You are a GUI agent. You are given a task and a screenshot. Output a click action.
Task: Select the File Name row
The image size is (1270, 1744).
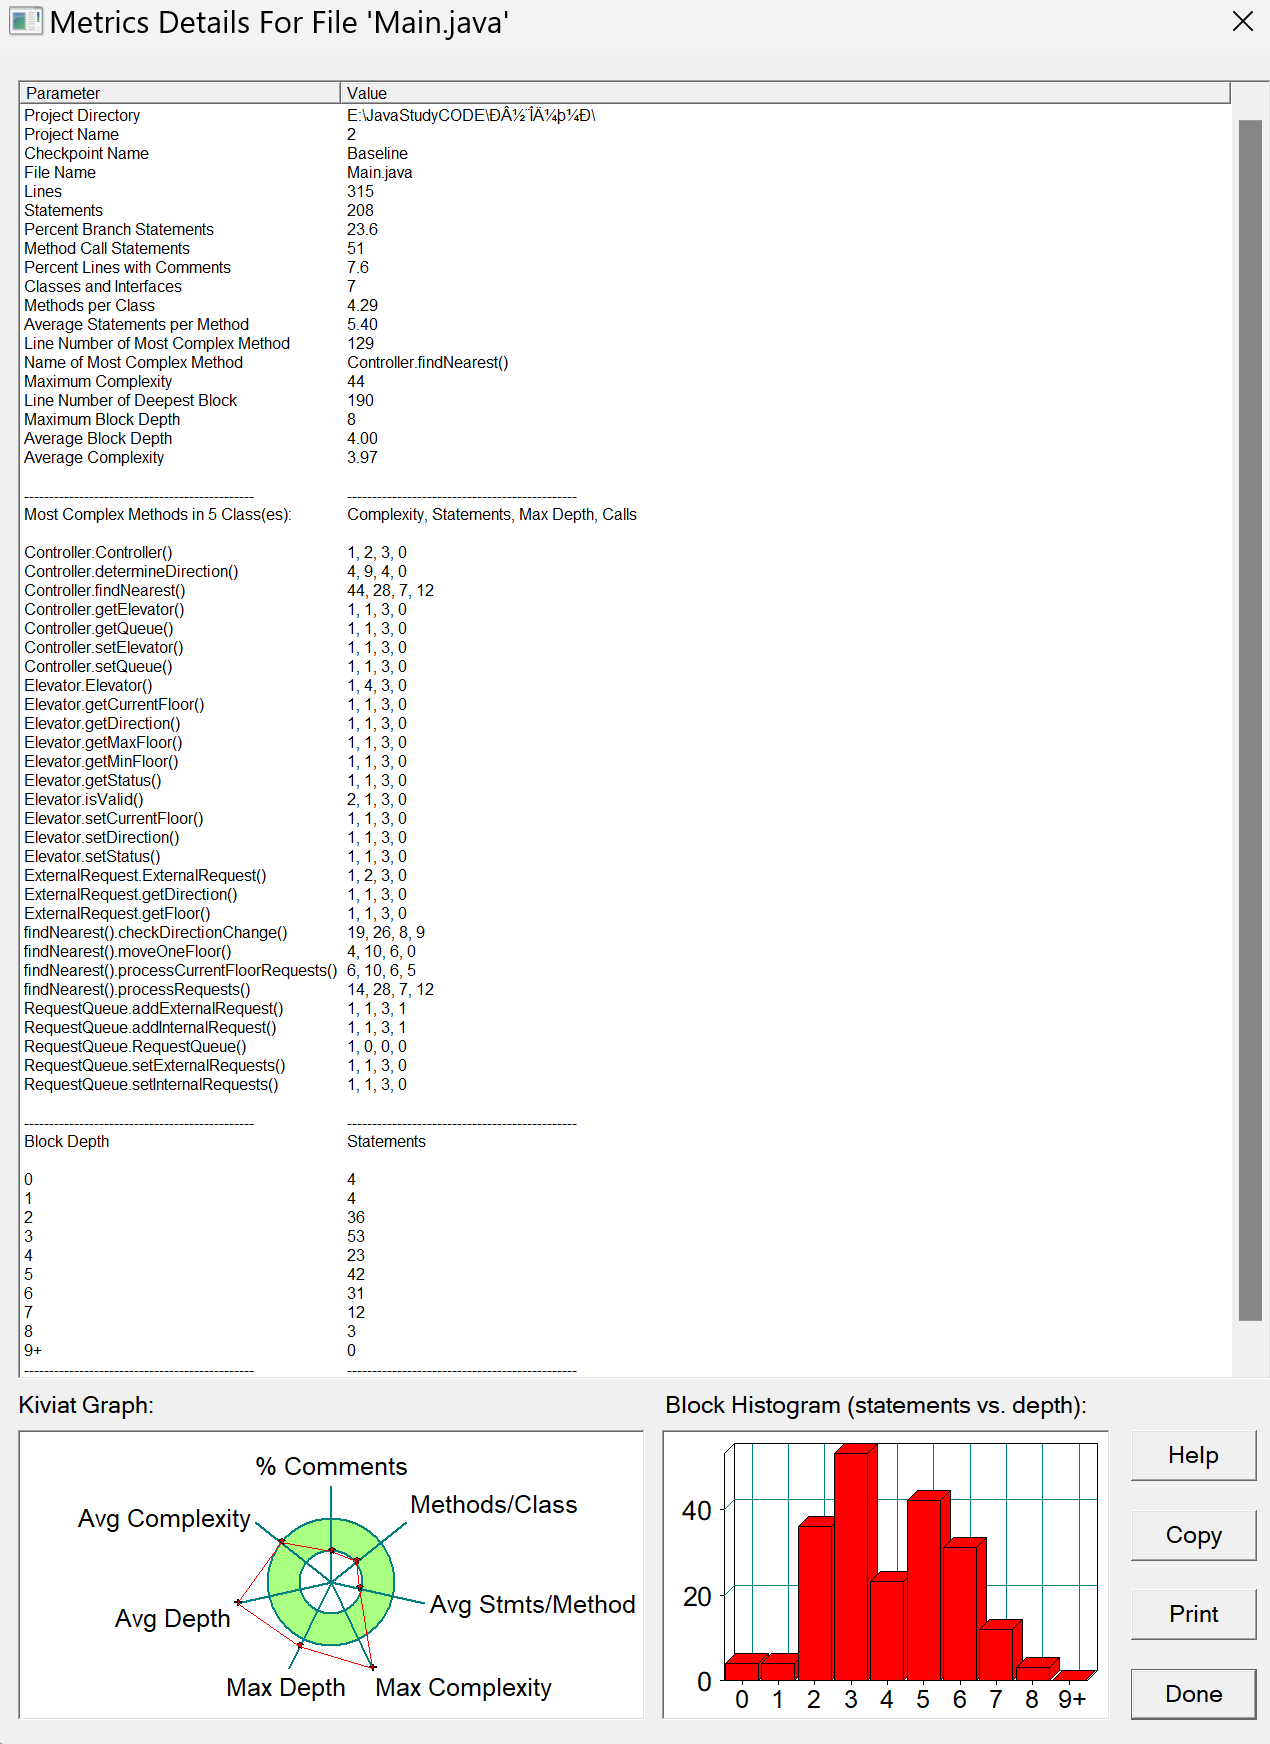[x=625, y=173]
